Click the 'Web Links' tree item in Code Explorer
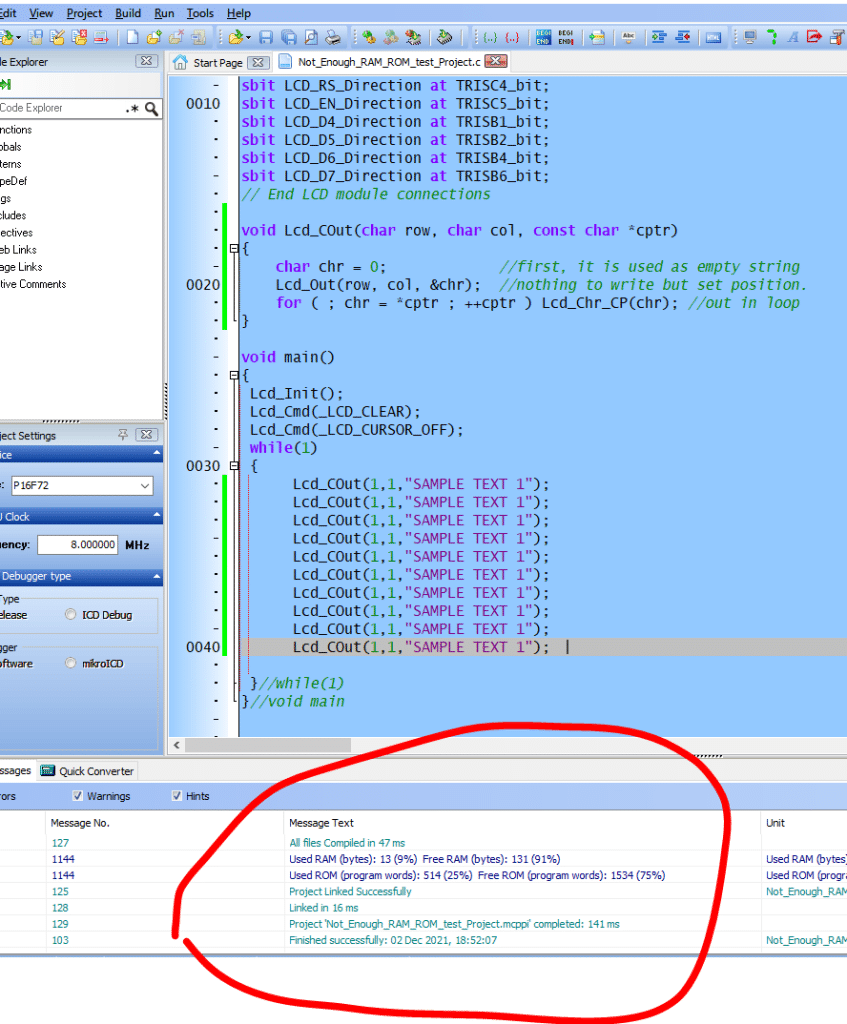The image size is (847, 1024). click(18, 249)
